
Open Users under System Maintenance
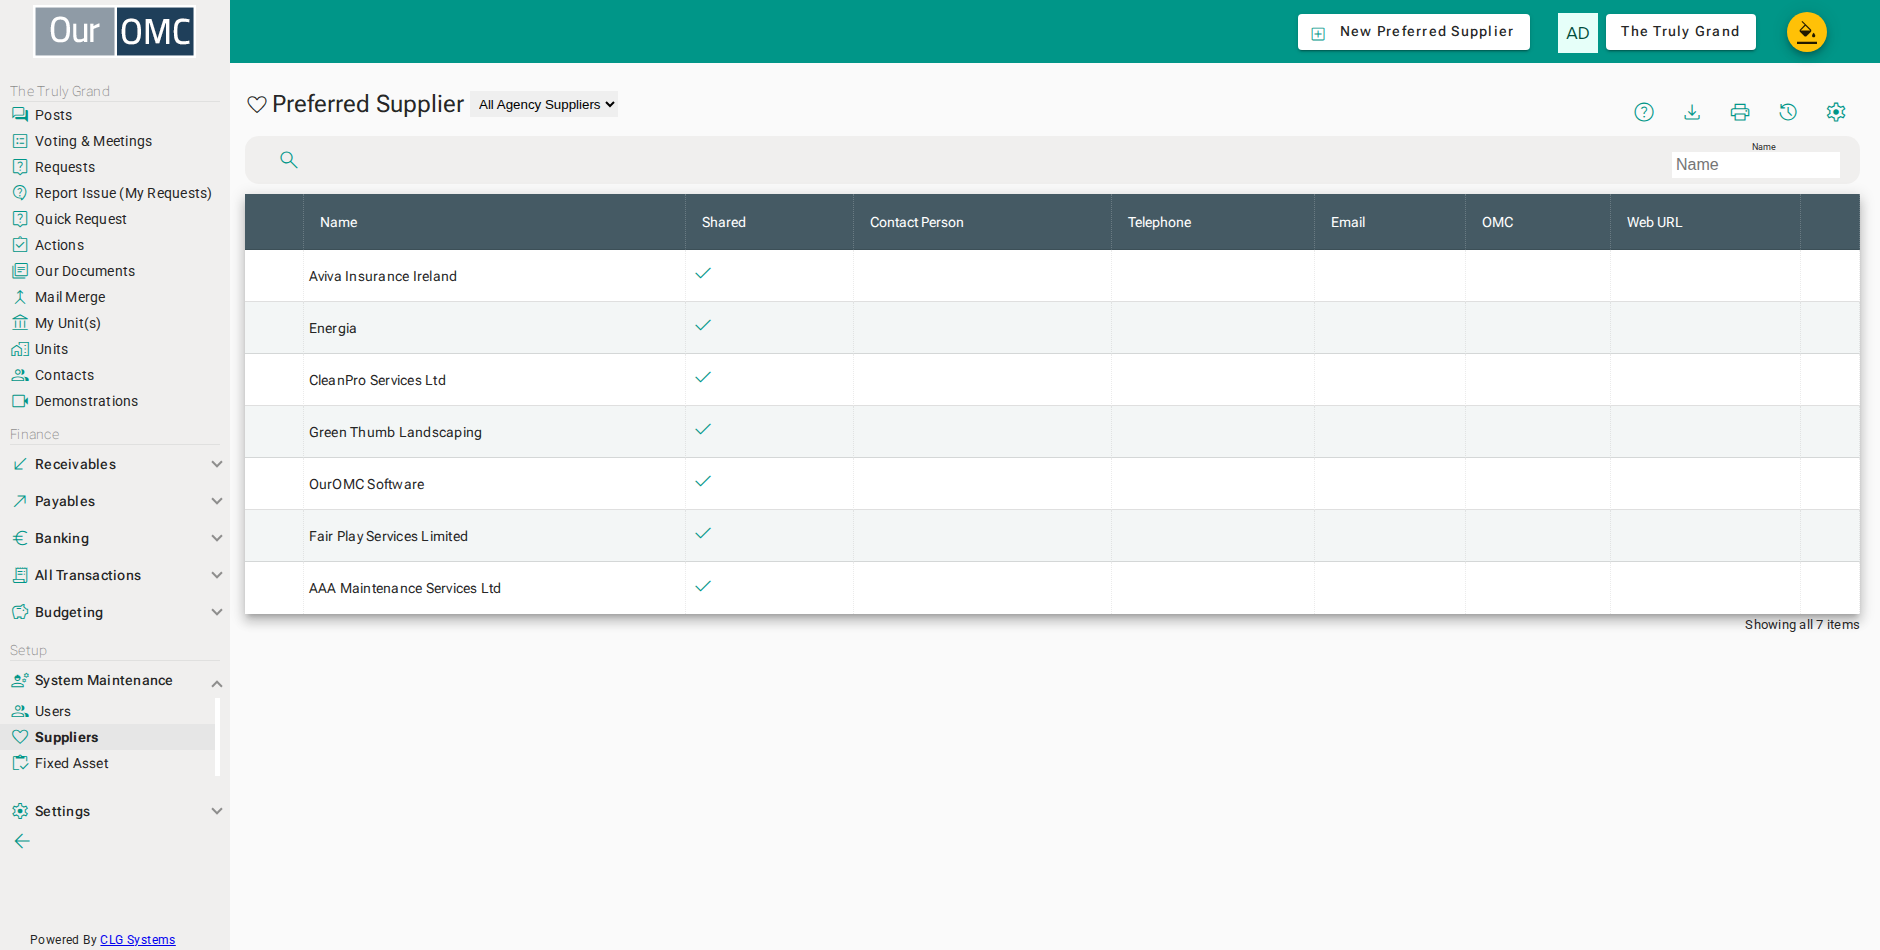(x=53, y=711)
